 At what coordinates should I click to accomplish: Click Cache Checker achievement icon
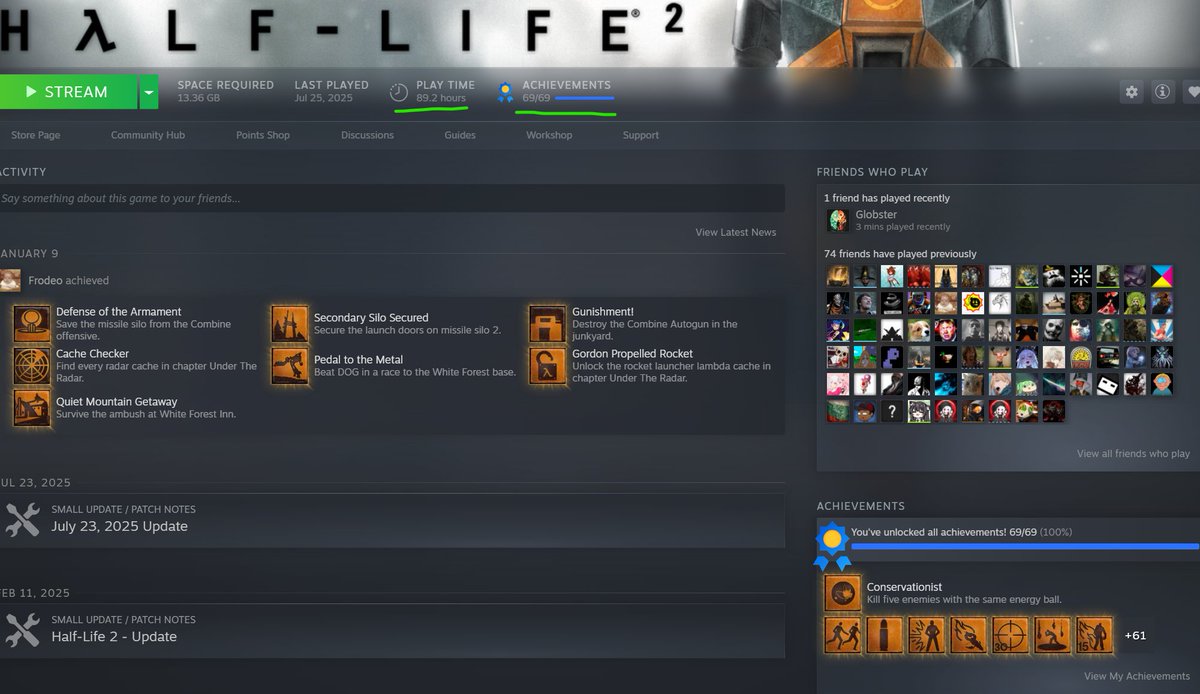coord(32,366)
